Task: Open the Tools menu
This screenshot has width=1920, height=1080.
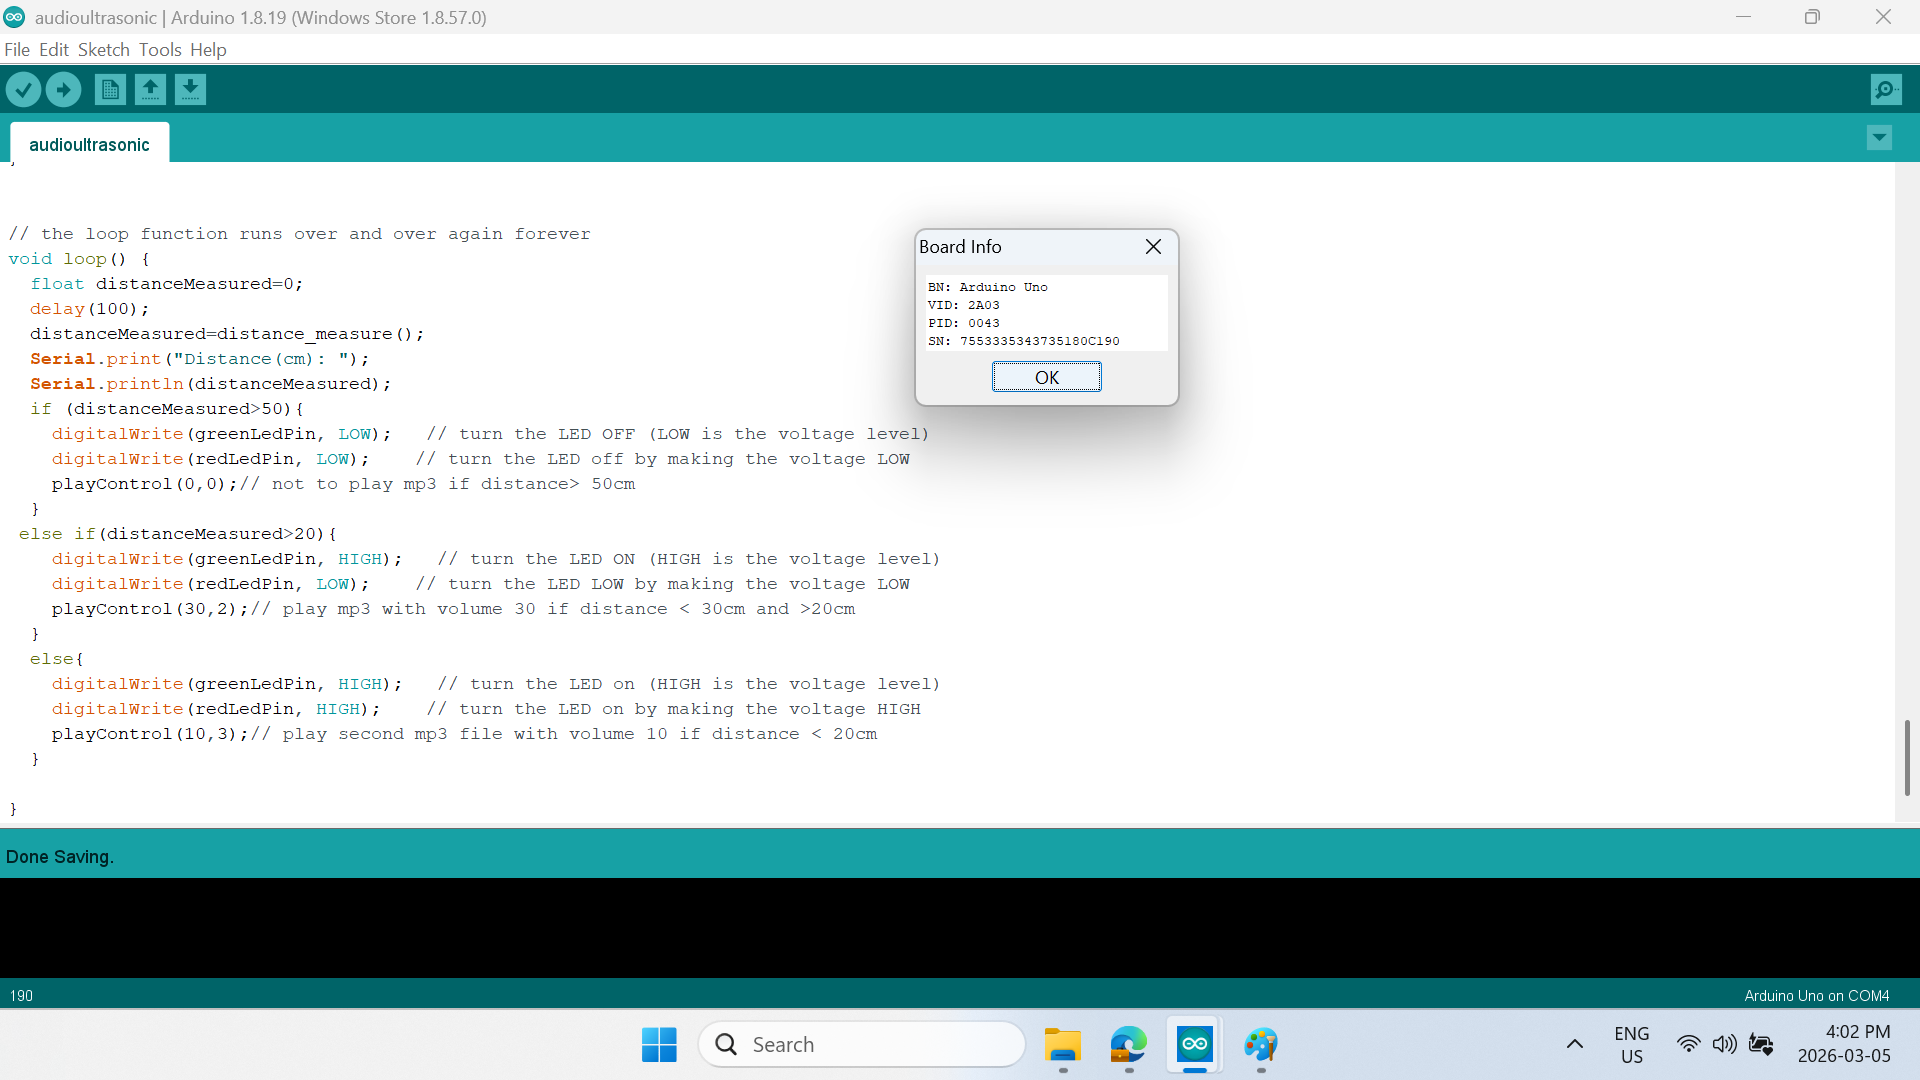Action: (x=160, y=49)
